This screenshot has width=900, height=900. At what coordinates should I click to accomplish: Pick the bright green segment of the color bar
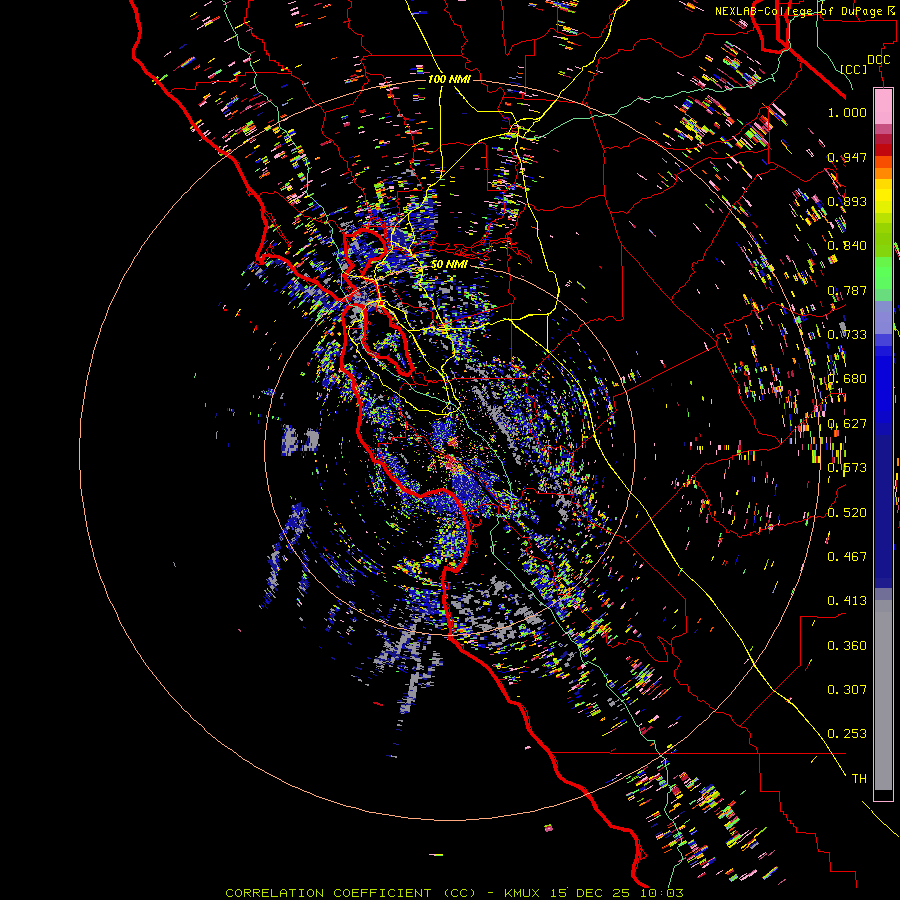883,273
